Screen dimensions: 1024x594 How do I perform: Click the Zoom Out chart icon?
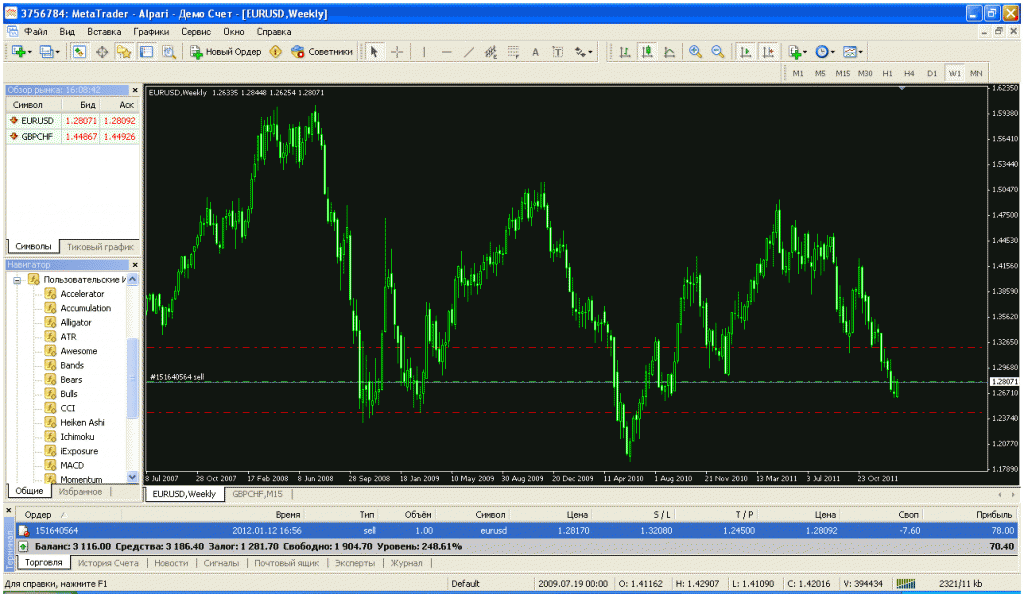pyautogui.click(x=717, y=52)
